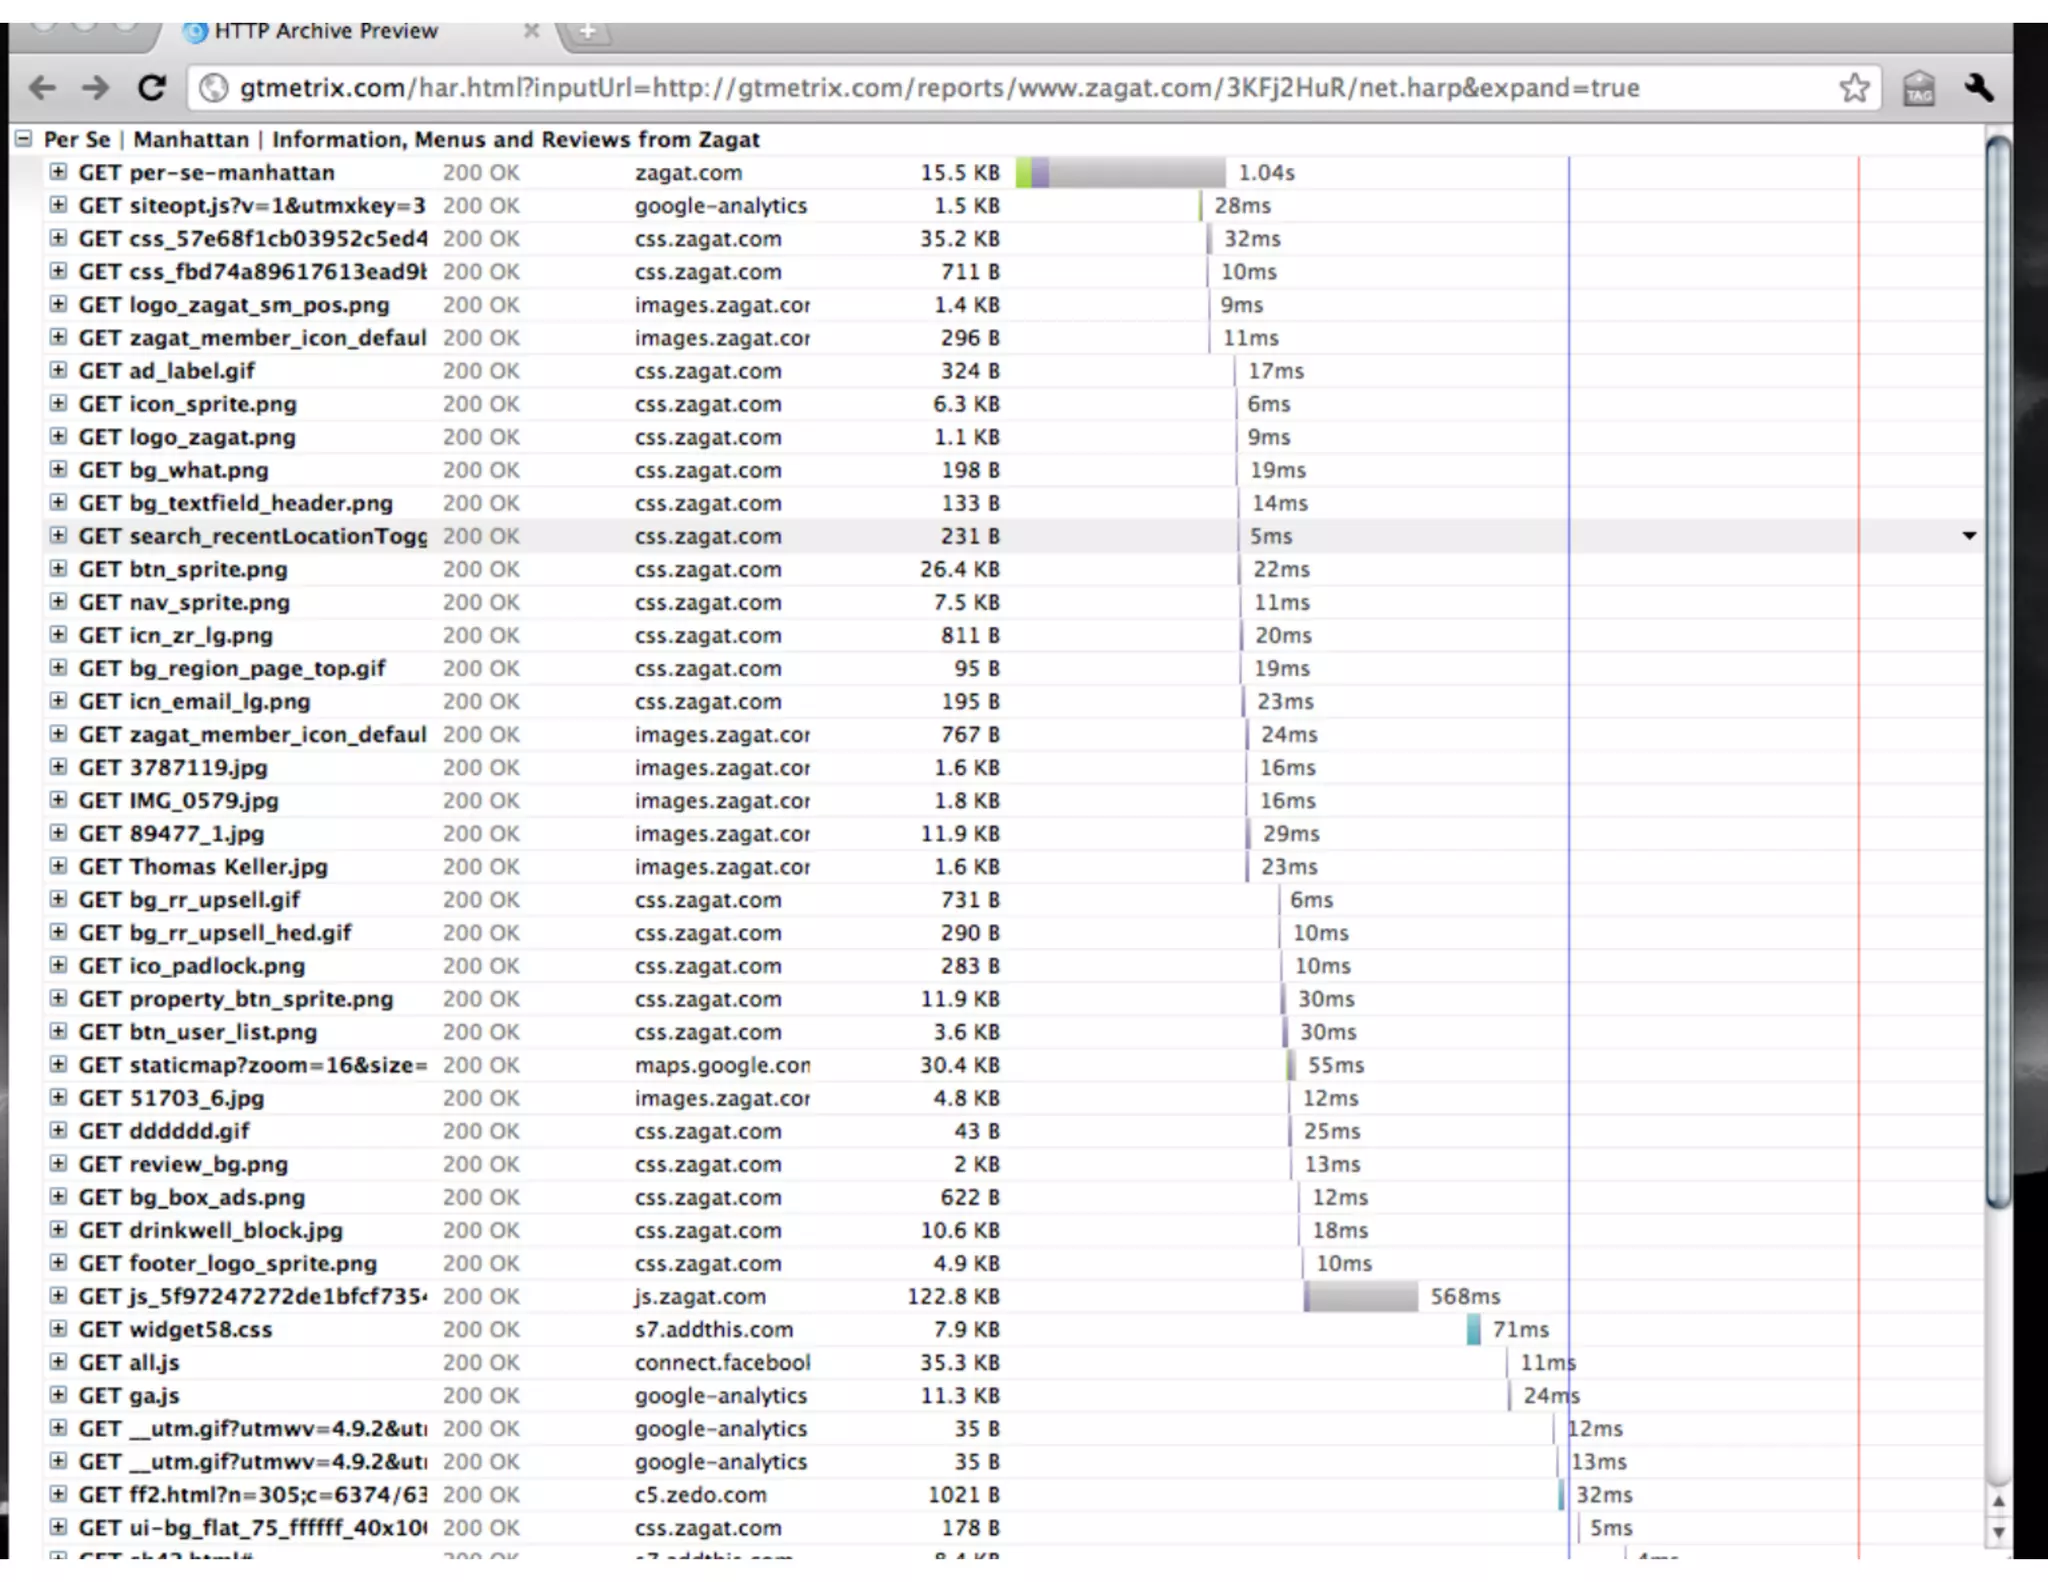Open a new tab with the plus button
The height and width of the screenshot is (1582, 2048).
coord(587,32)
